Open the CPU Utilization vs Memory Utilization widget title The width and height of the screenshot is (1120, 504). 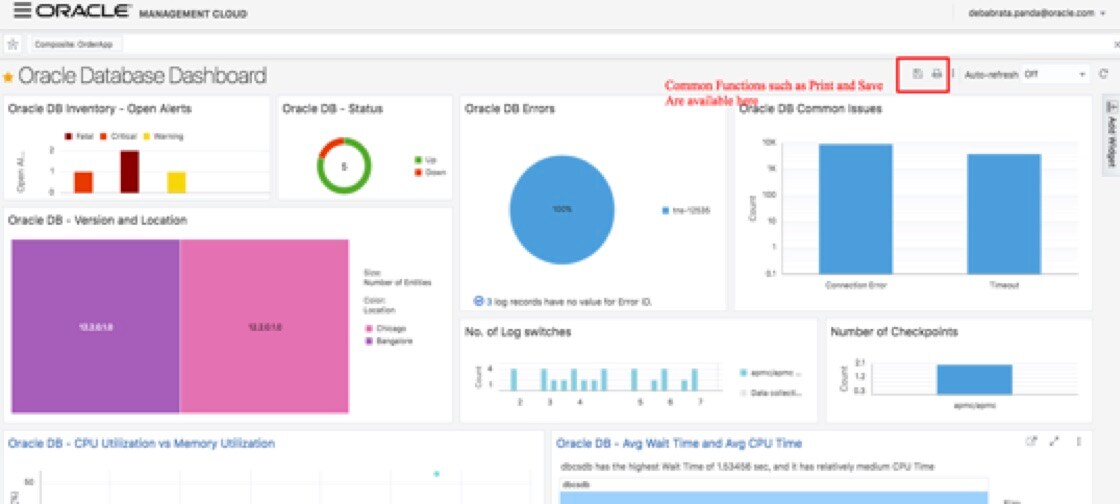tap(141, 443)
